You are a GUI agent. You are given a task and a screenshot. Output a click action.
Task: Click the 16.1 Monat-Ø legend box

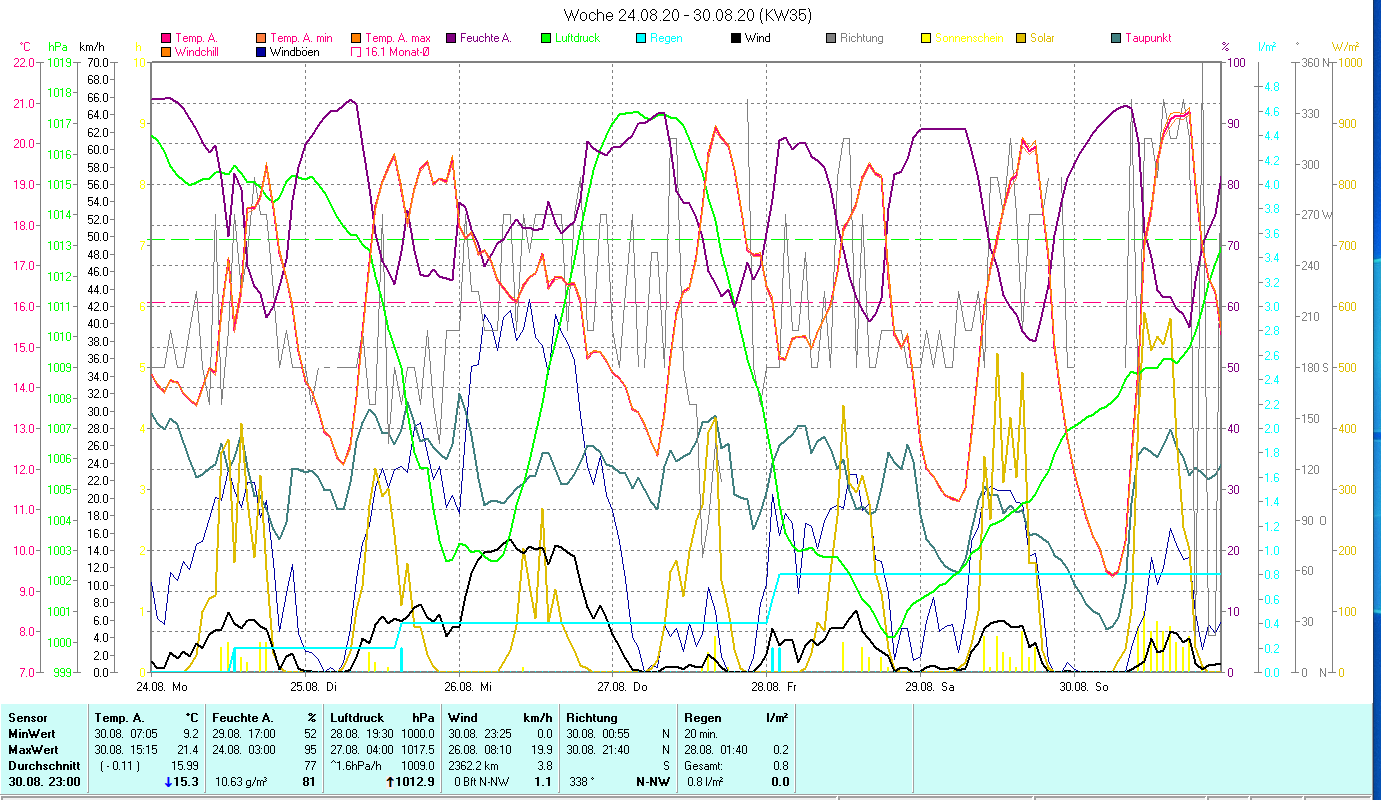click(x=356, y=51)
